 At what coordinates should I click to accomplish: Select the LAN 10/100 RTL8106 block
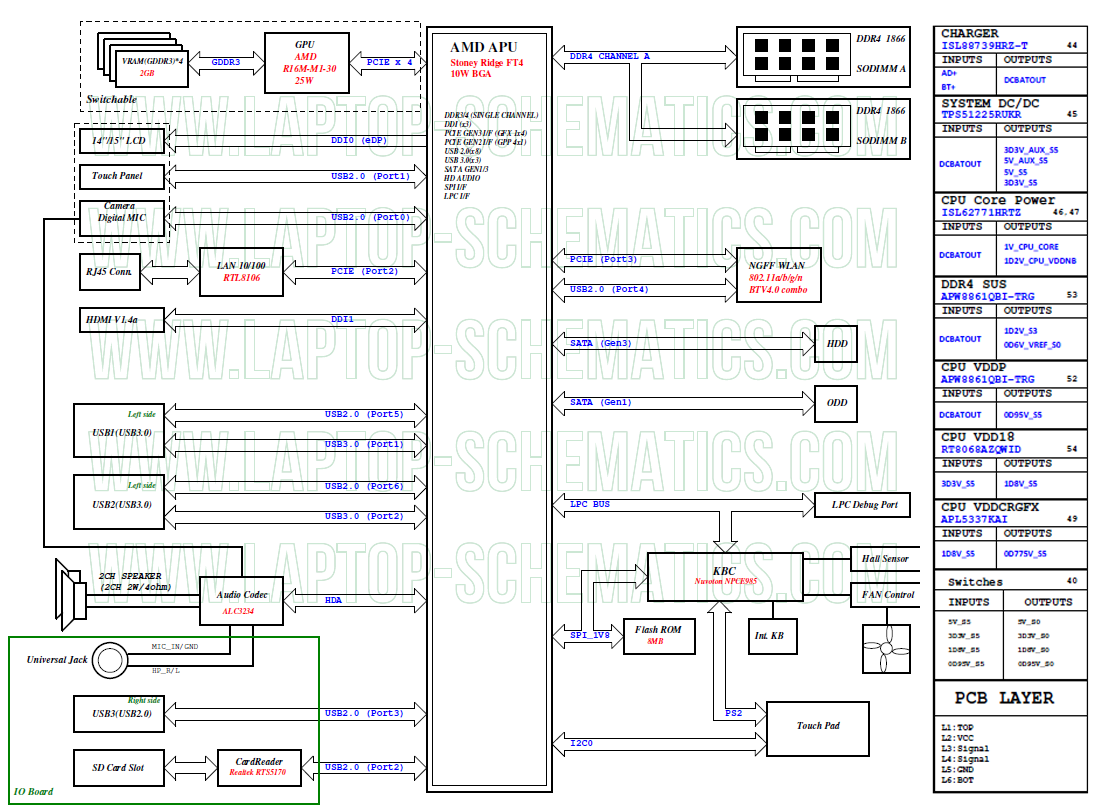tap(241, 272)
